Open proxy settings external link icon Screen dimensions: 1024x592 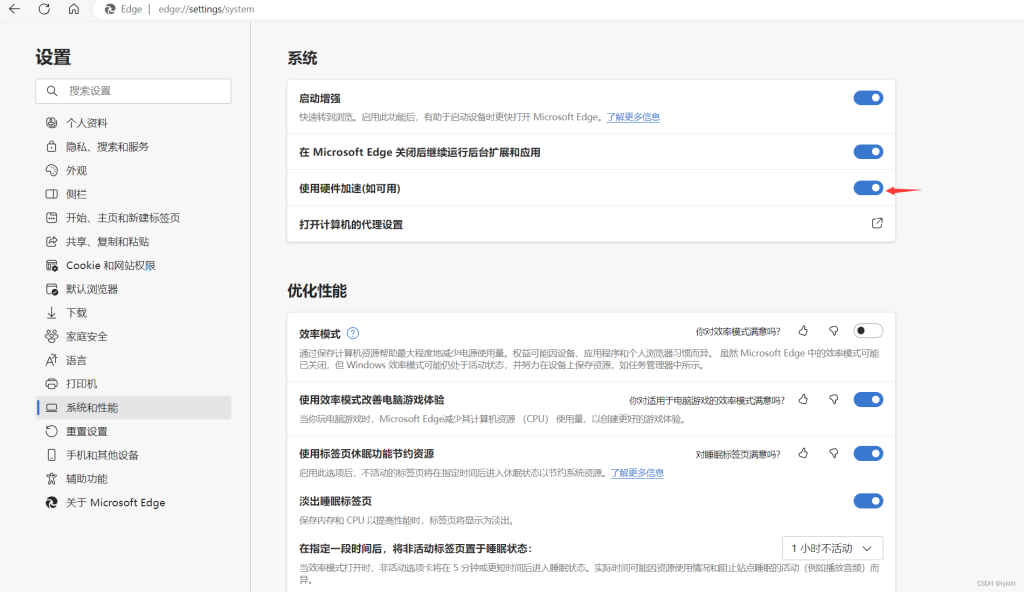click(877, 223)
